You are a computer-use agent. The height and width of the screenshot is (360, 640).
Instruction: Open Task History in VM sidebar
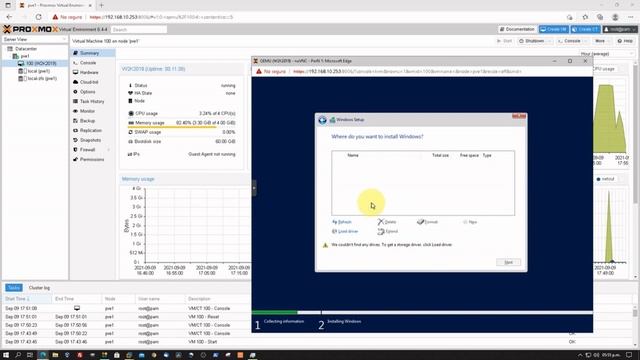(x=92, y=101)
